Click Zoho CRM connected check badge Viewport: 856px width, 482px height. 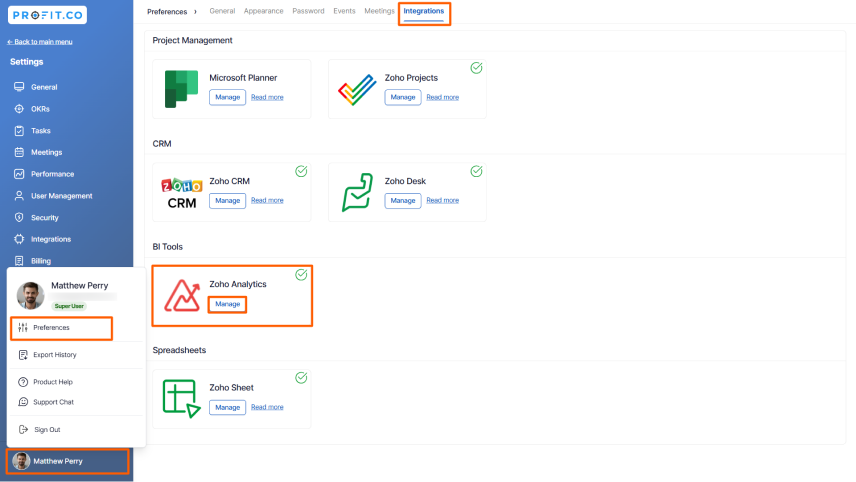click(x=301, y=171)
